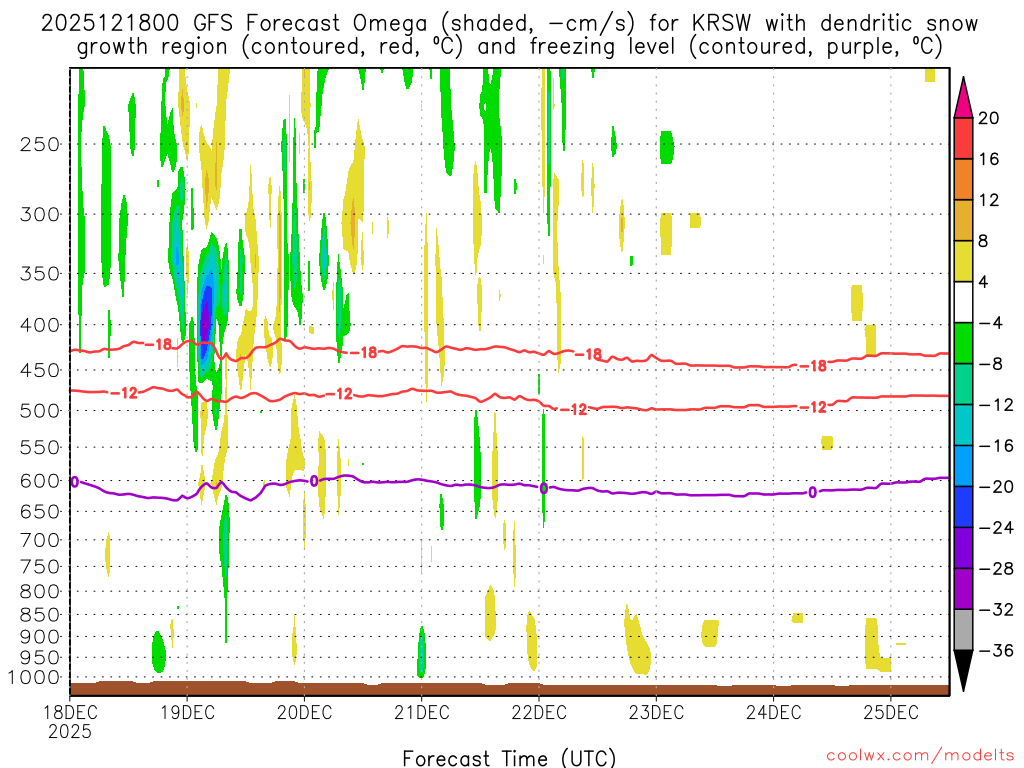Click the 400 pressure level label

pos(40,325)
